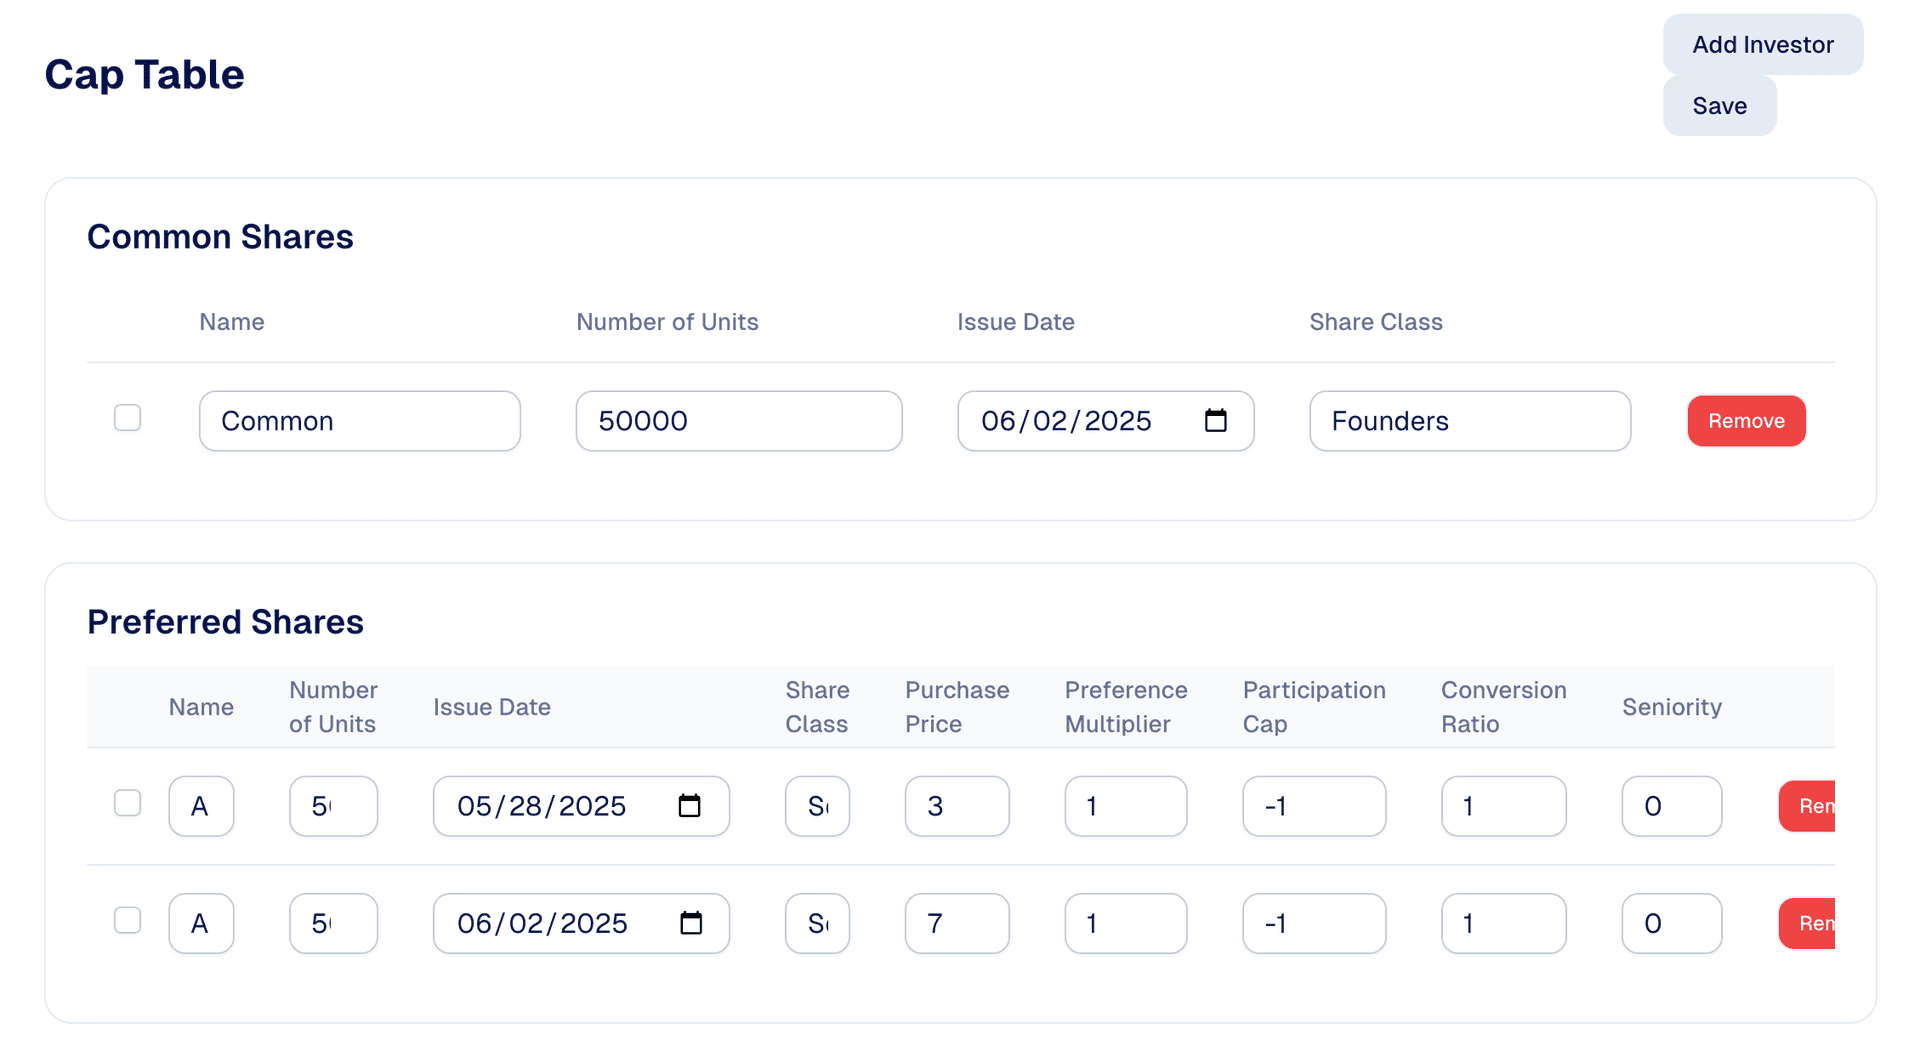Screen dimensions: 1920x1046
Task: Edit second row seniority field
Action: click(x=1671, y=923)
